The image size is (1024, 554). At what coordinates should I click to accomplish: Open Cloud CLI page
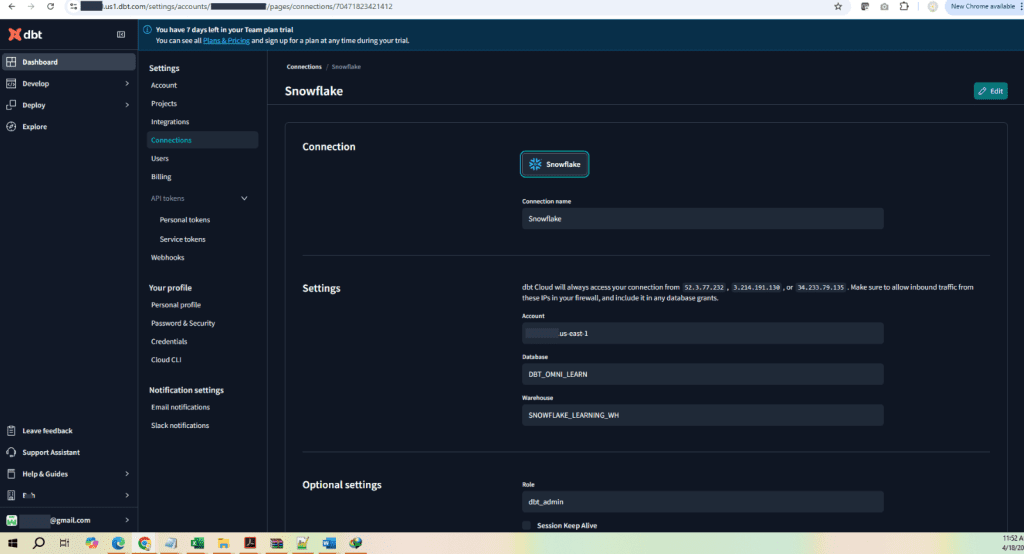click(166, 360)
